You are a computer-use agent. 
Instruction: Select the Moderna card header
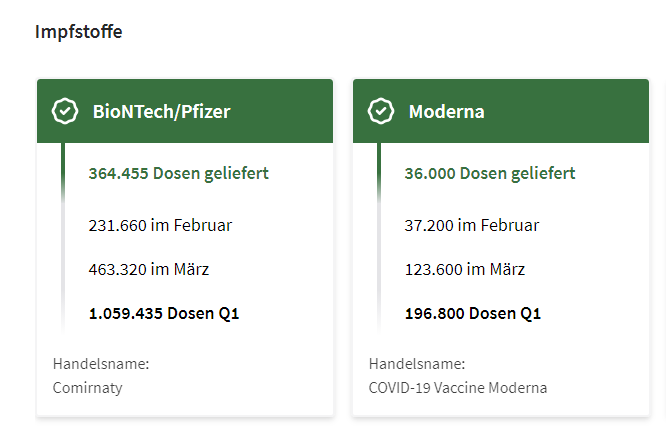click(501, 111)
